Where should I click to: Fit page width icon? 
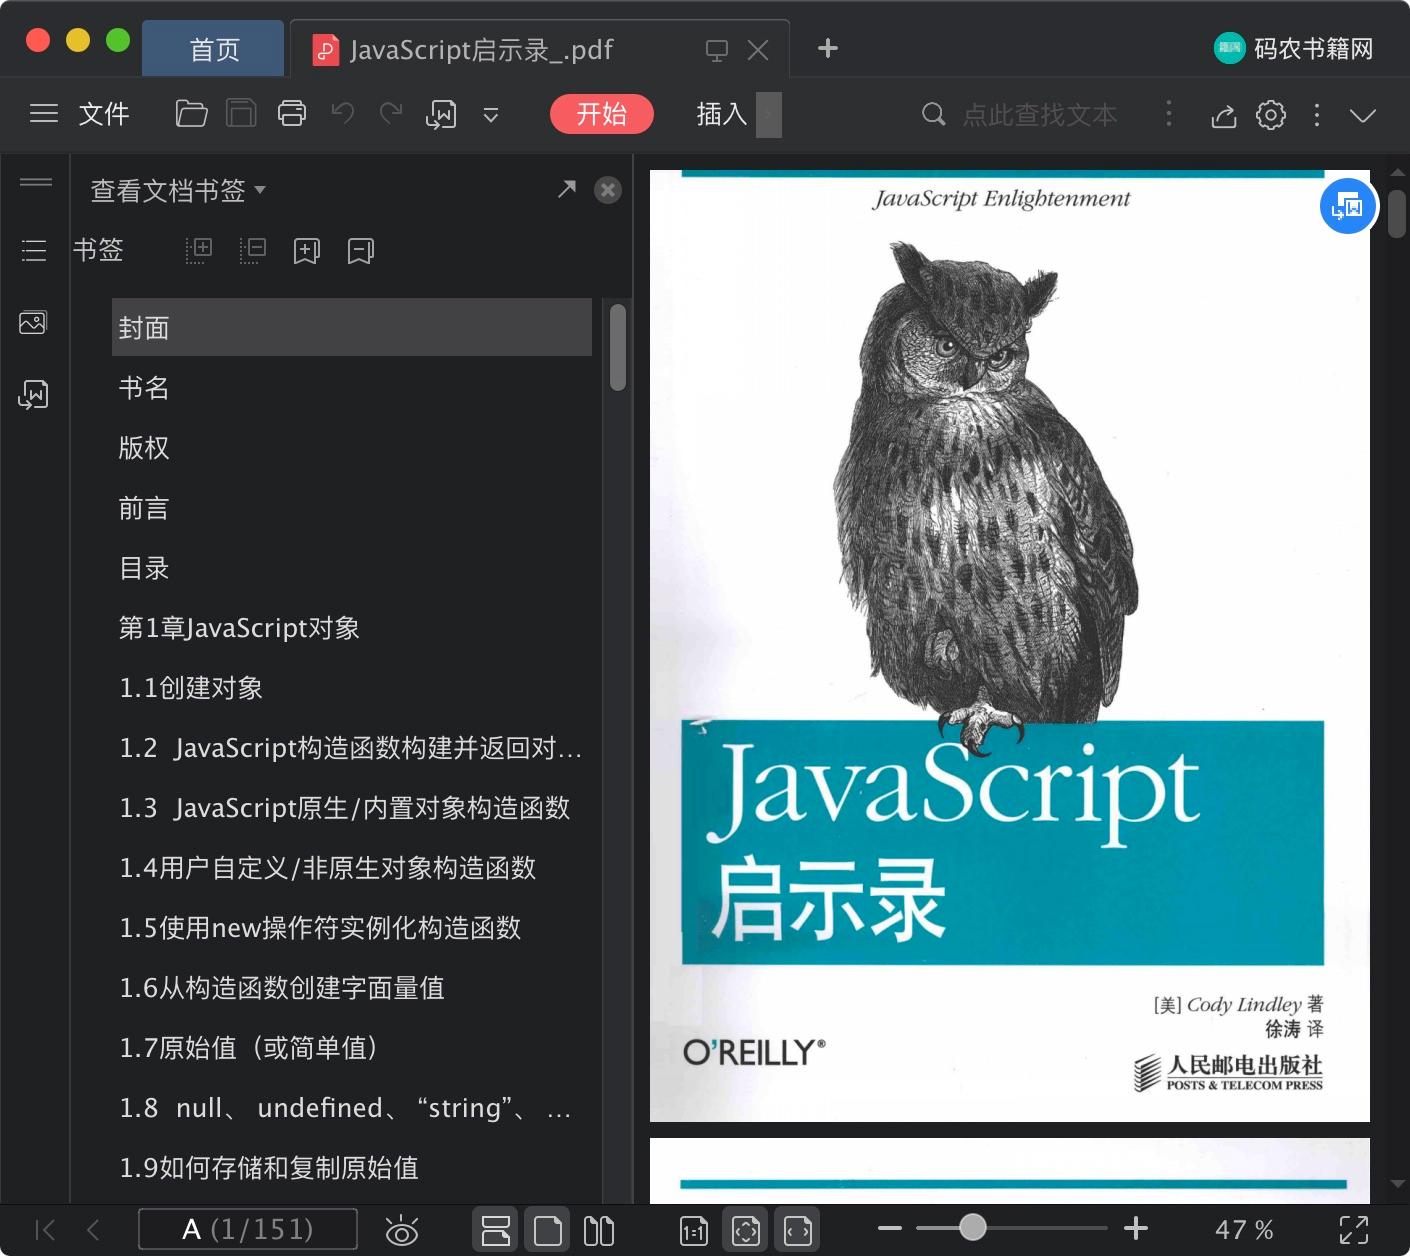(798, 1230)
